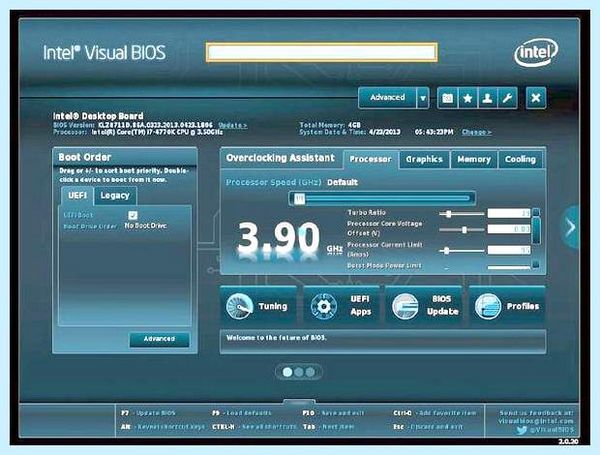This screenshot has height=455, width=600.
Task: Open the calendar icon in top toolbar
Action: click(447, 98)
